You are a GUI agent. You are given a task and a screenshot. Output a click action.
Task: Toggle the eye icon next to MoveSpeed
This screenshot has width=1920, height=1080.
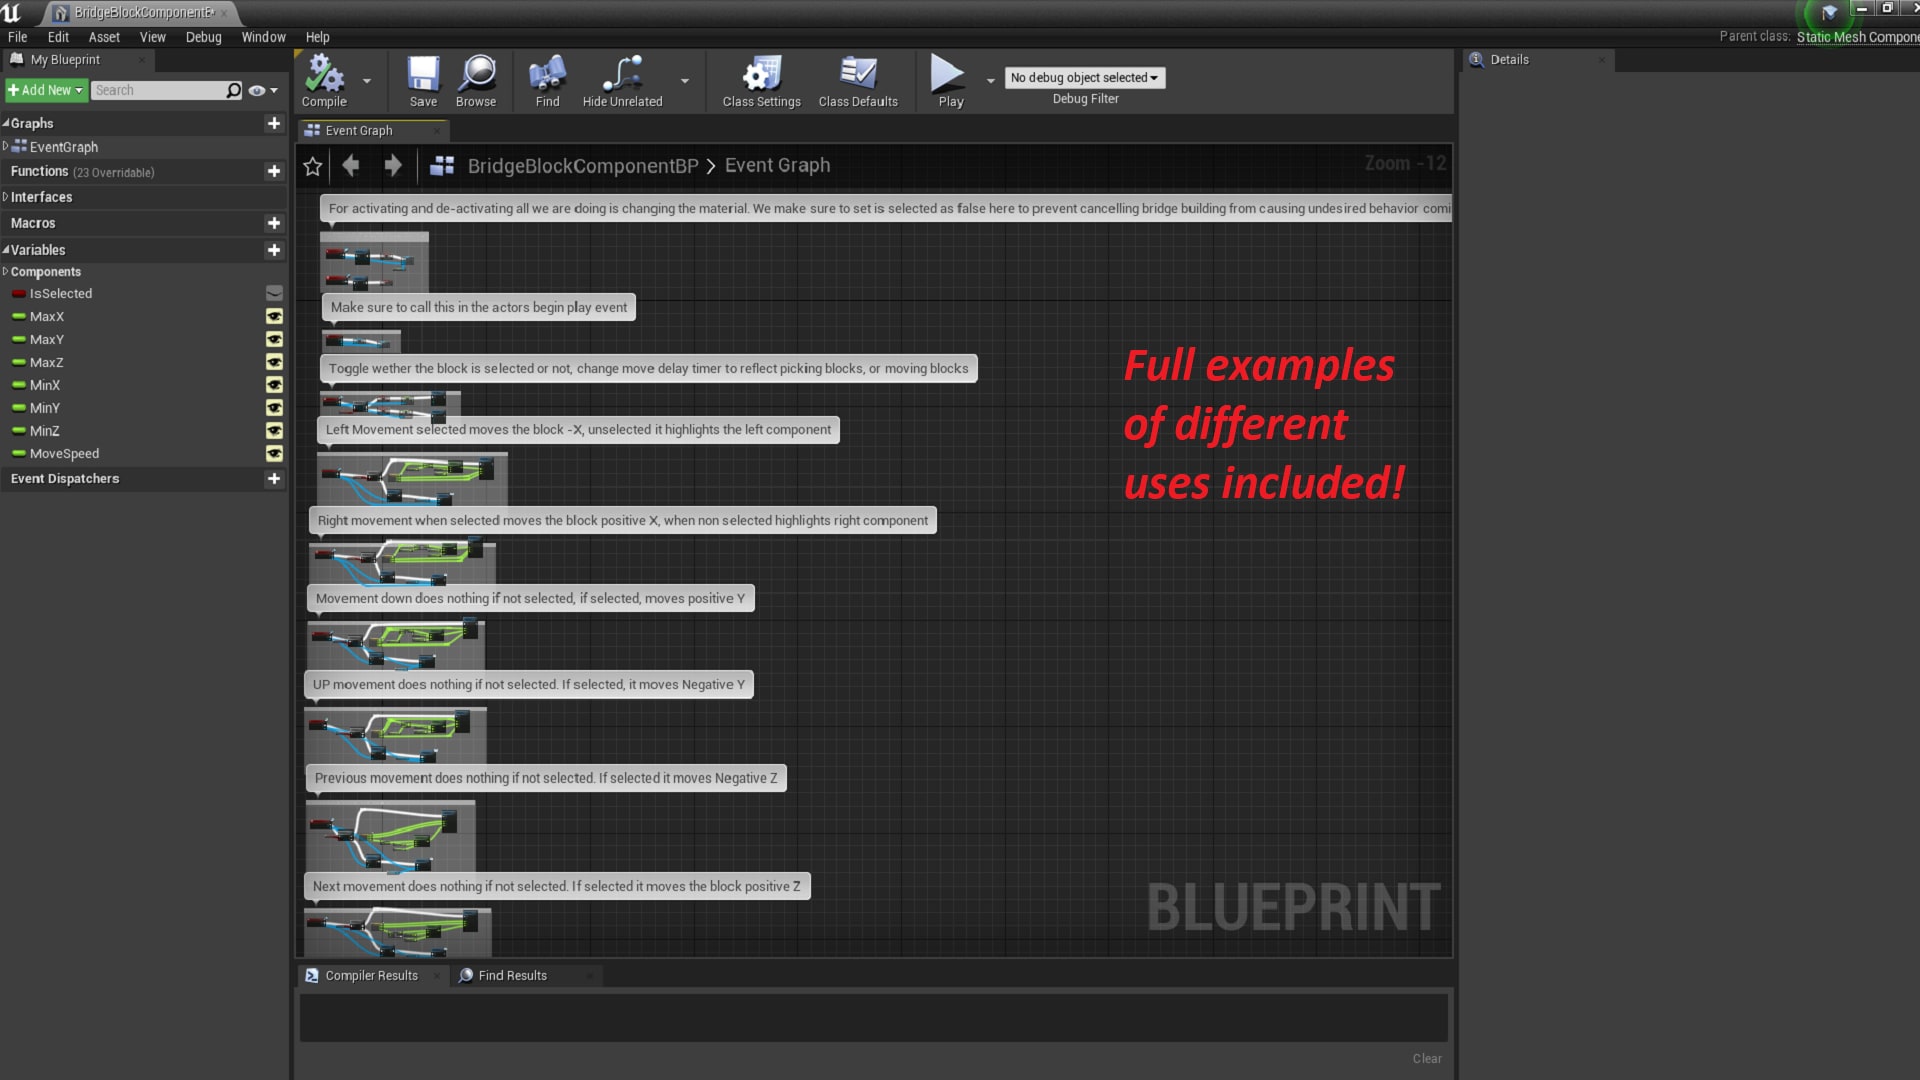(275, 453)
